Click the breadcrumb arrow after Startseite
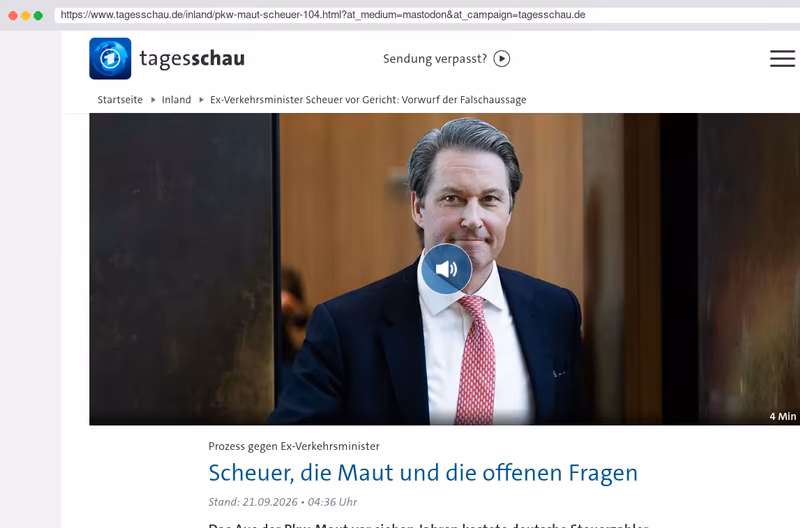Image resolution: width=800 pixels, height=528 pixels. pyautogui.click(x=153, y=99)
